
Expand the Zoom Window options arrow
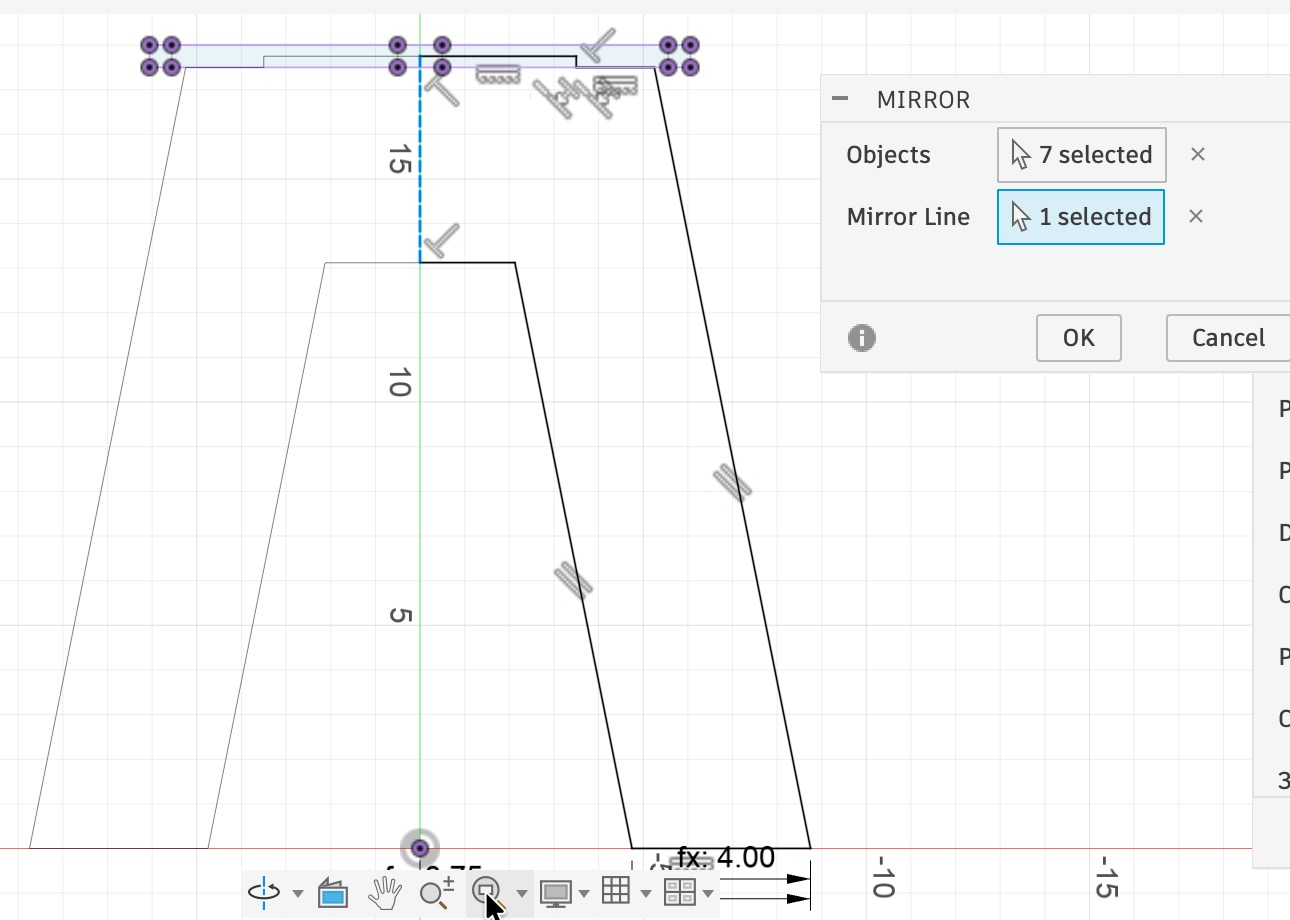tap(521, 893)
